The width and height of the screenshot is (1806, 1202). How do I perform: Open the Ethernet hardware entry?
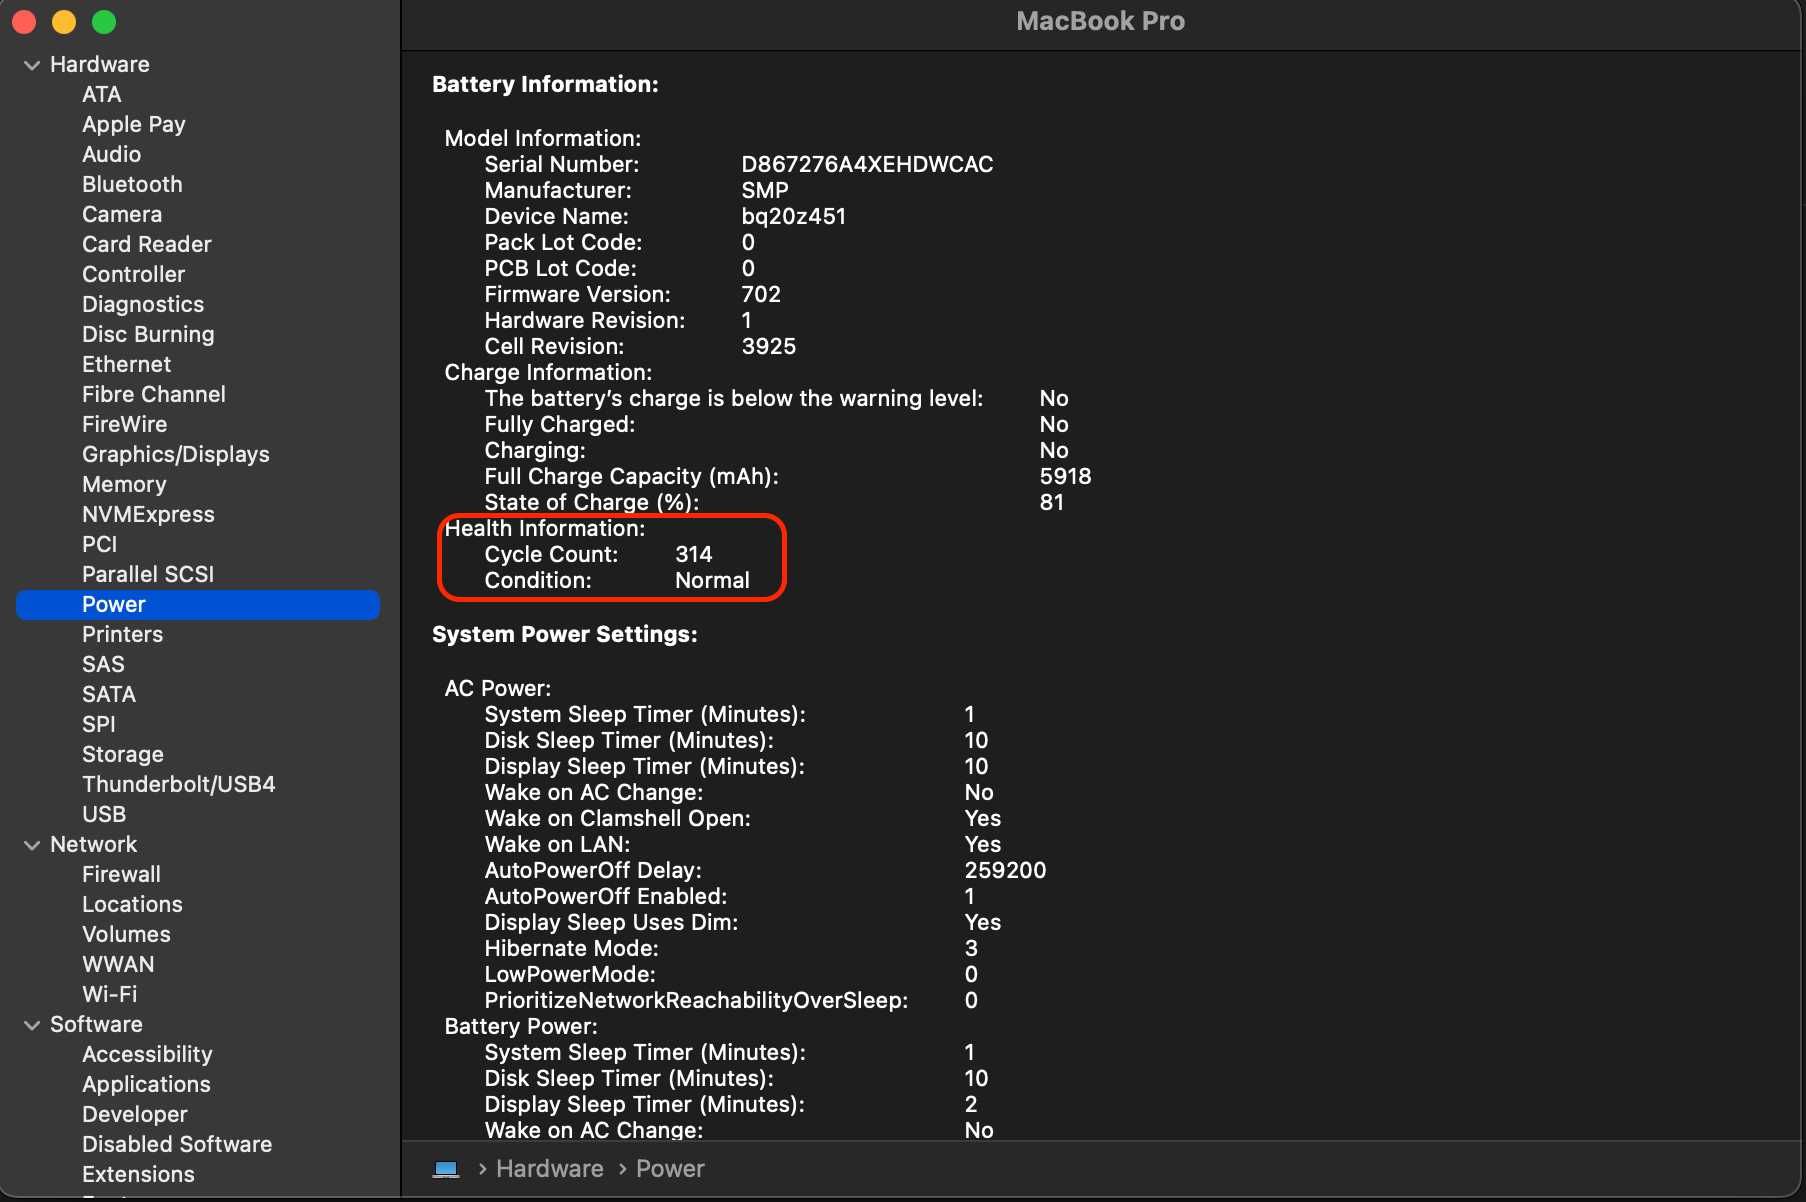pyautogui.click(x=127, y=365)
